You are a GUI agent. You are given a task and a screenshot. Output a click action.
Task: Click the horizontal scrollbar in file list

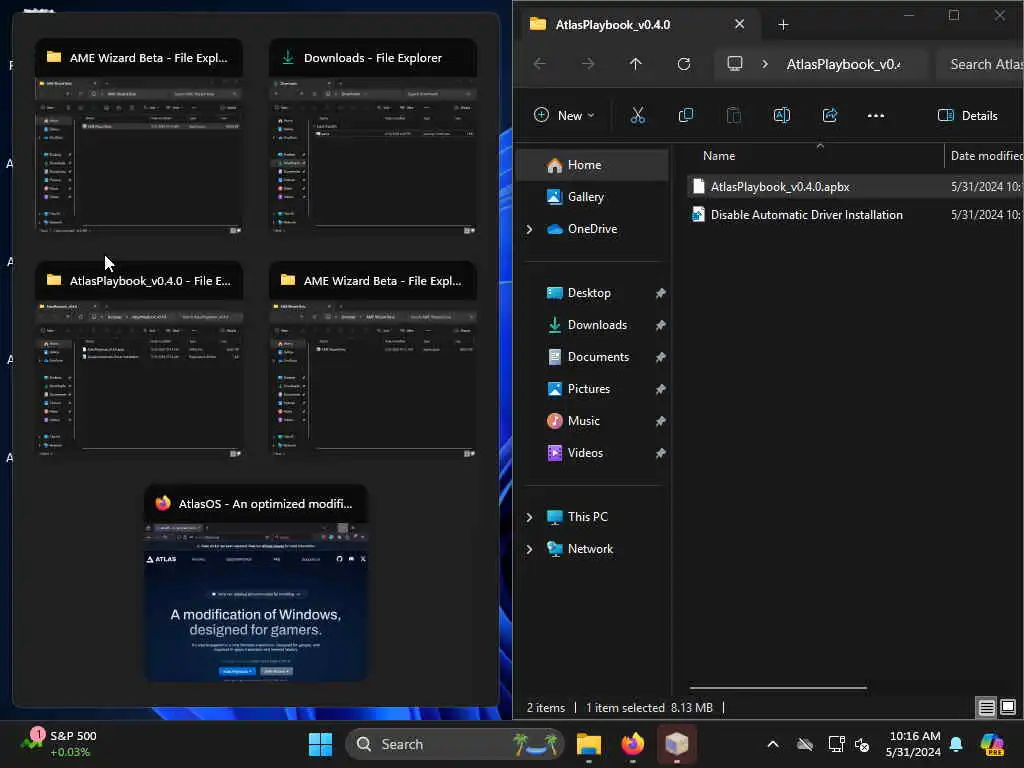(778, 687)
